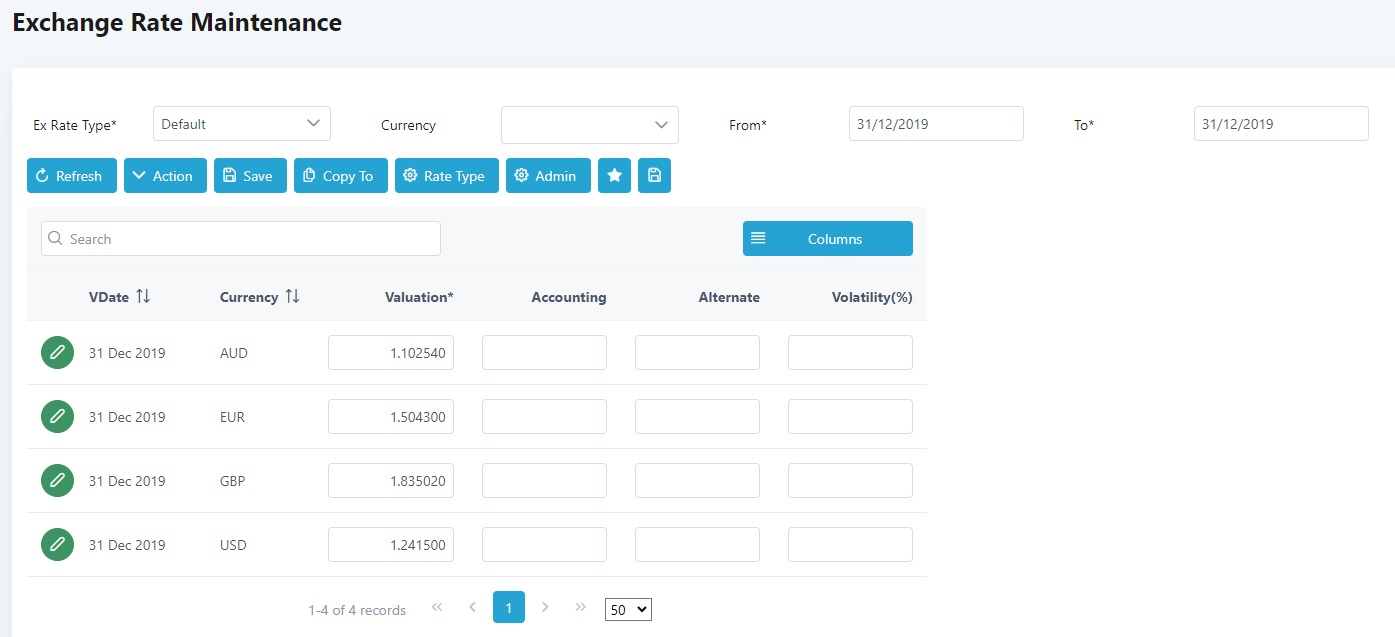The height and width of the screenshot is (637, 1395).
Task: Click the edit pencil icon for EUR row
Action: click(57, 417)
